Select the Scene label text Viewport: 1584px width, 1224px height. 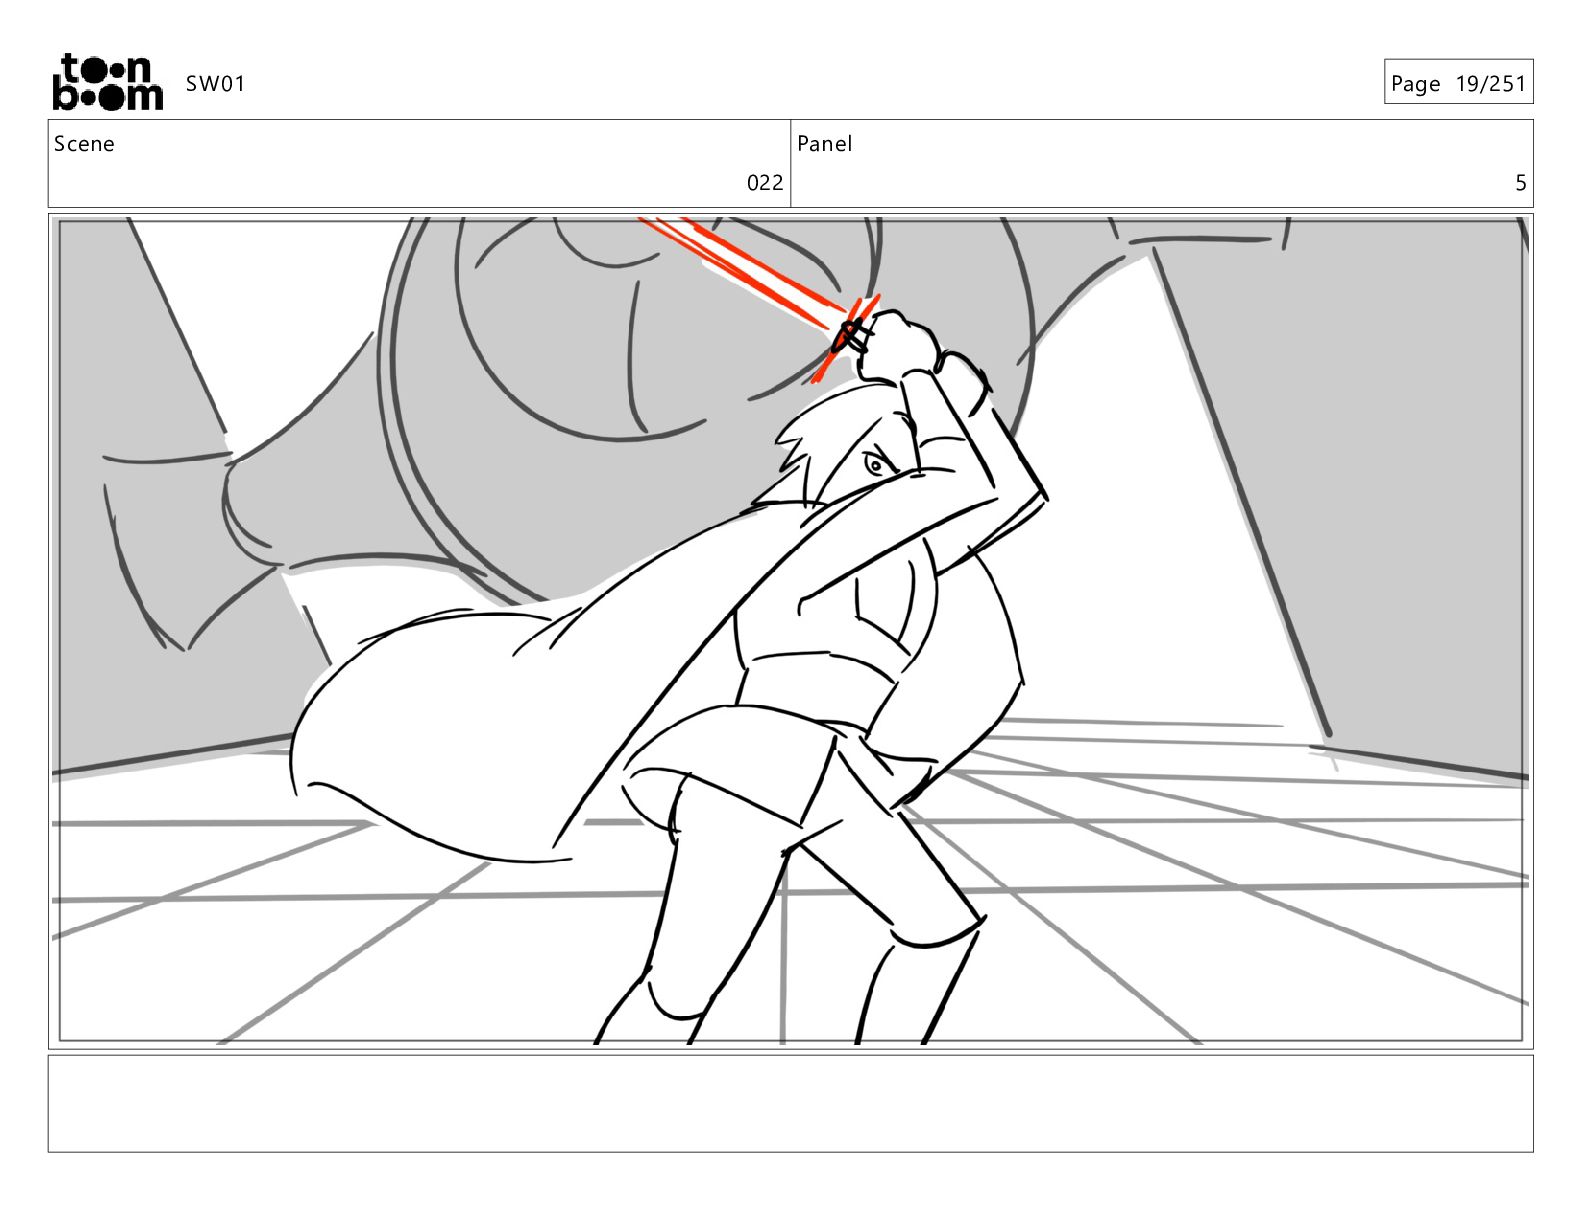pos(84,144)
